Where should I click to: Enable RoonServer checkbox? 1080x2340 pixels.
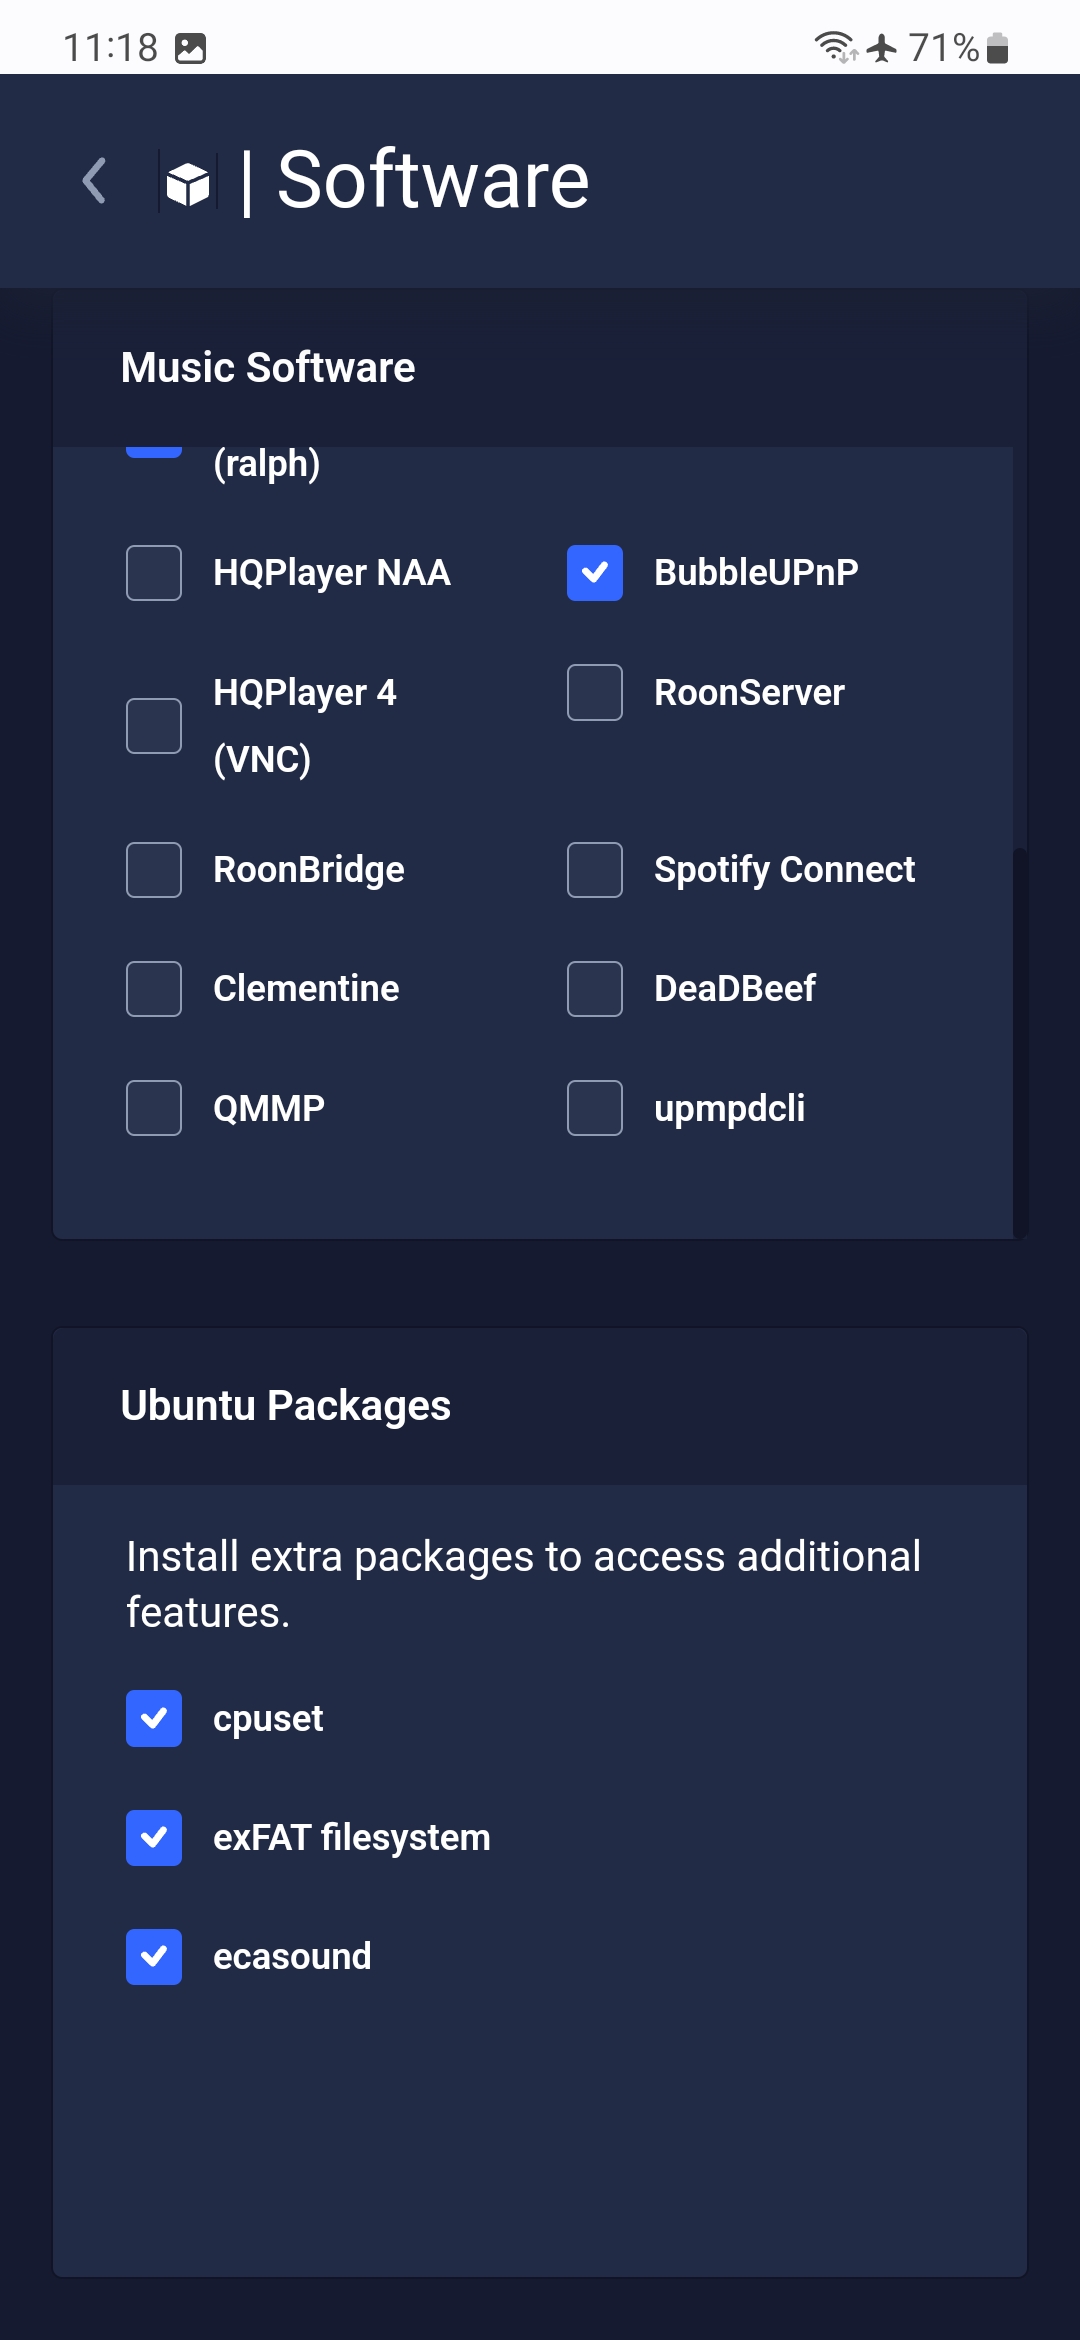pos(595,692)
